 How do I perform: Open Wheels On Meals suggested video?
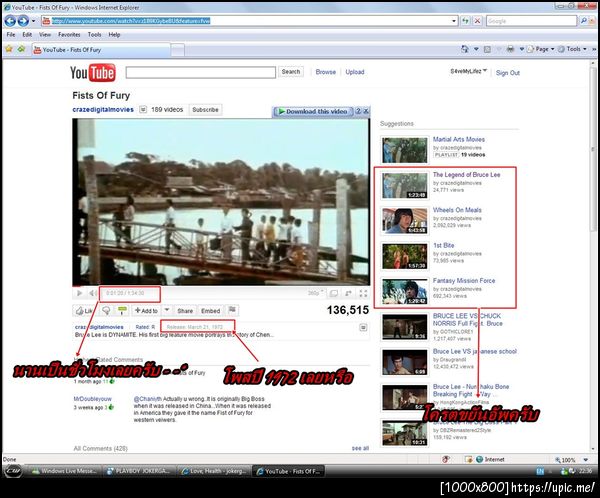pyautogui.click(x=457, y=210)
